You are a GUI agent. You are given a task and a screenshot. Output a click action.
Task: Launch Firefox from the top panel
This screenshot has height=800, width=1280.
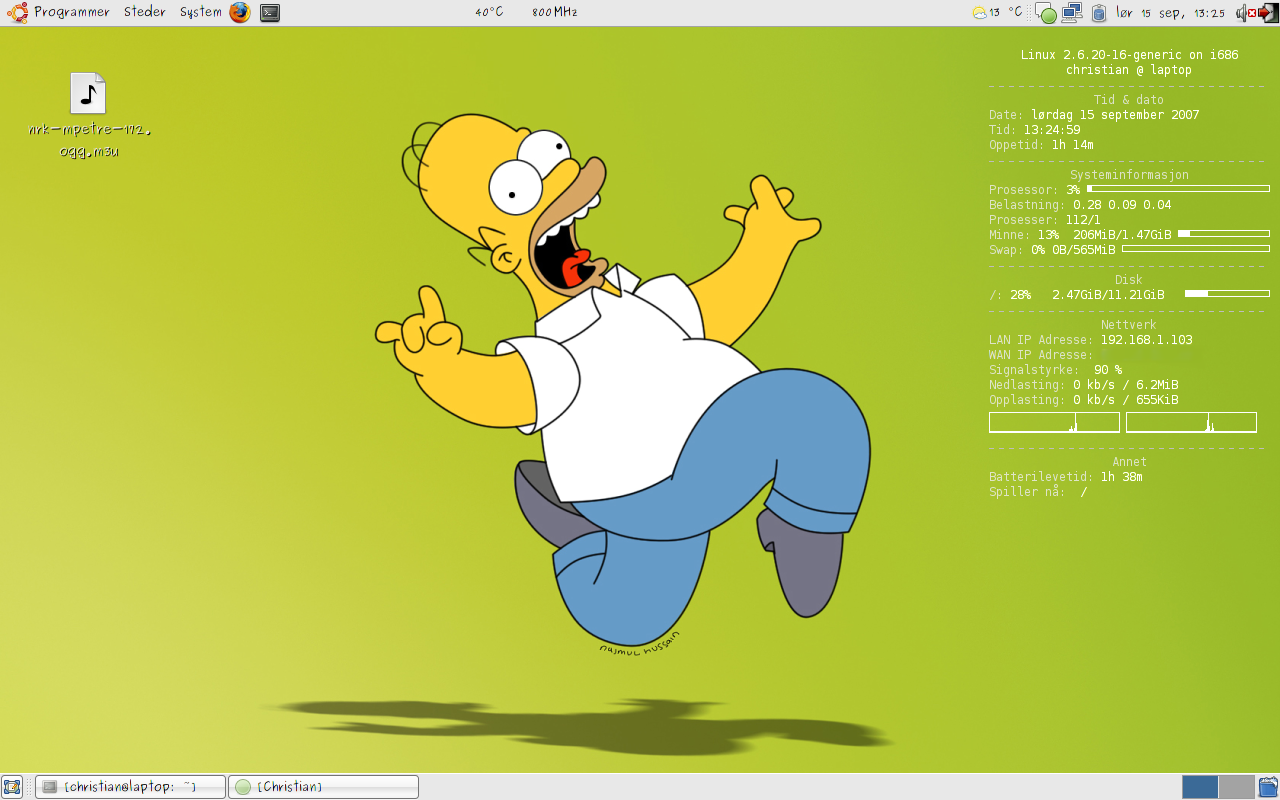[240, 12]
